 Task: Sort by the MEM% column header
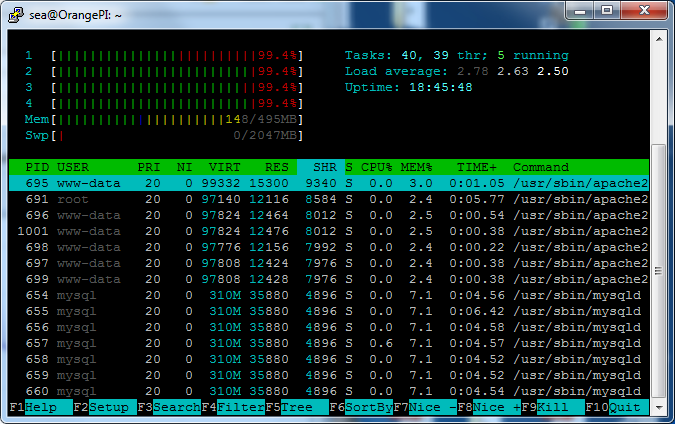[416, 167]
